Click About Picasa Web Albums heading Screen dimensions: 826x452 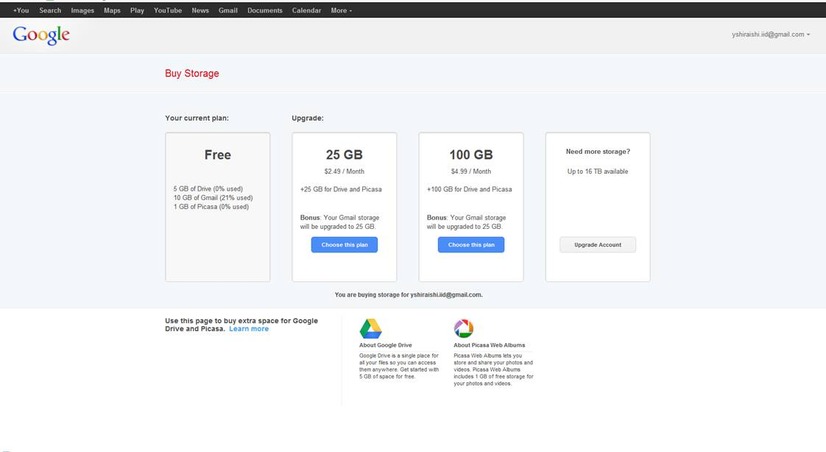click(x=489, y=345)
